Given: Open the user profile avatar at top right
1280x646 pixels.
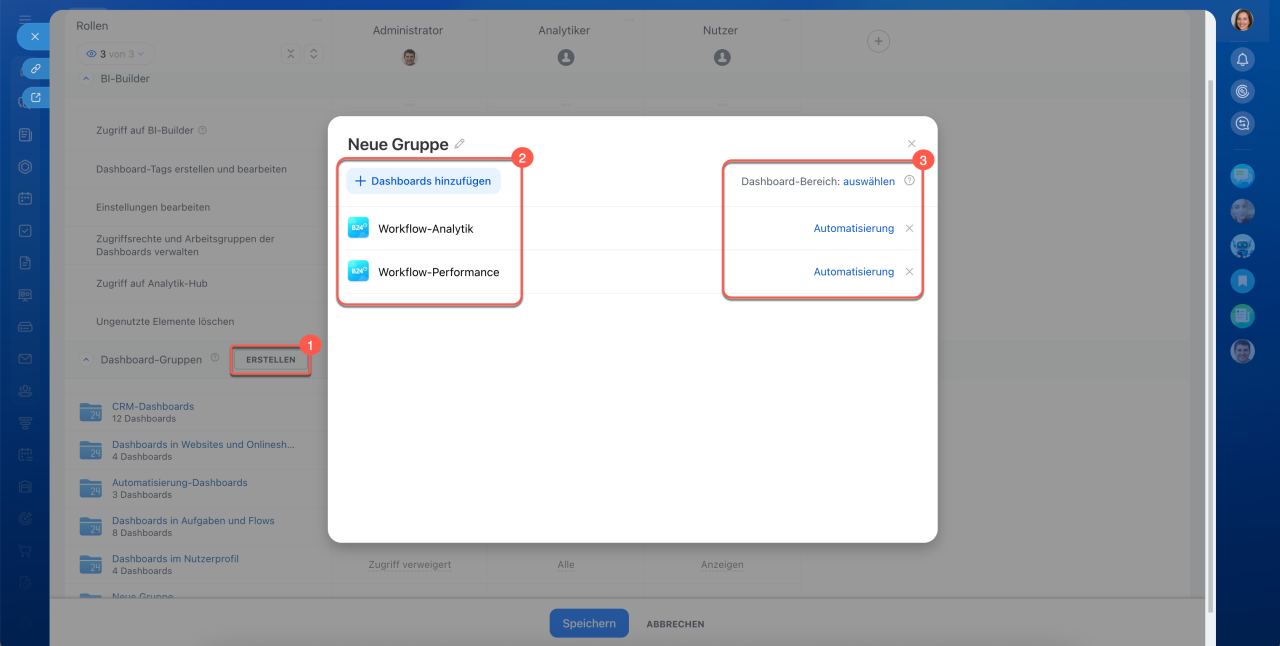Looking at the screenshot, I should [1242, 20].
